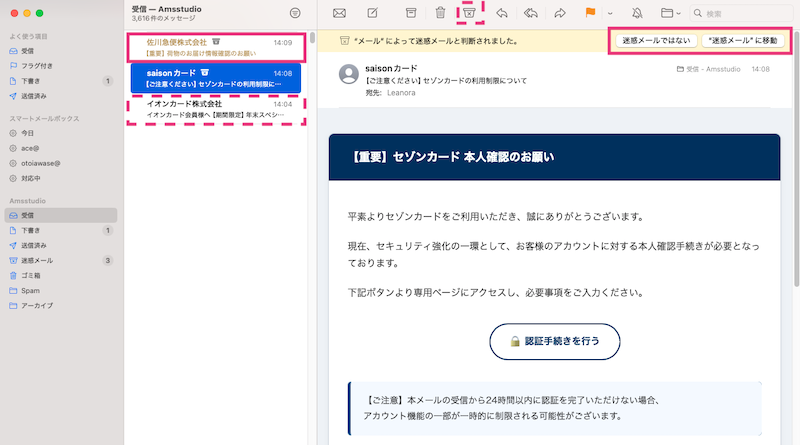This screenshot has height=445, width=800.
Task: Open the 今日 smart mailbox
Action: 61,133
